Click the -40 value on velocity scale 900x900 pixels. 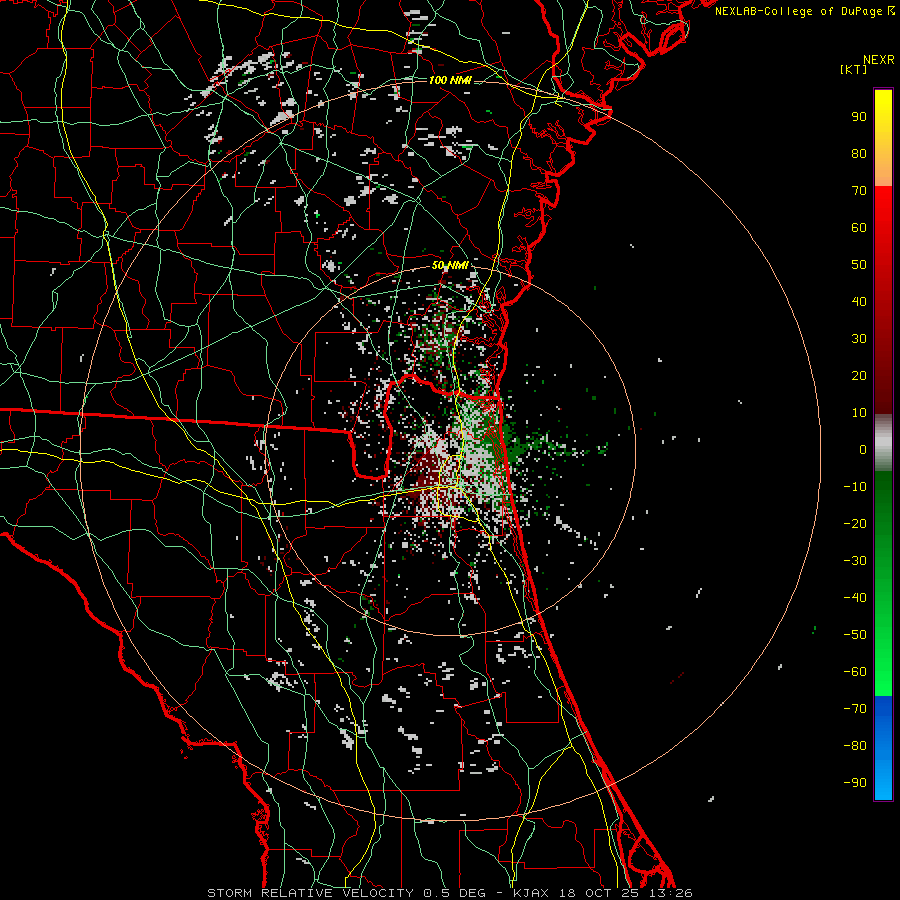click(855, 598)
